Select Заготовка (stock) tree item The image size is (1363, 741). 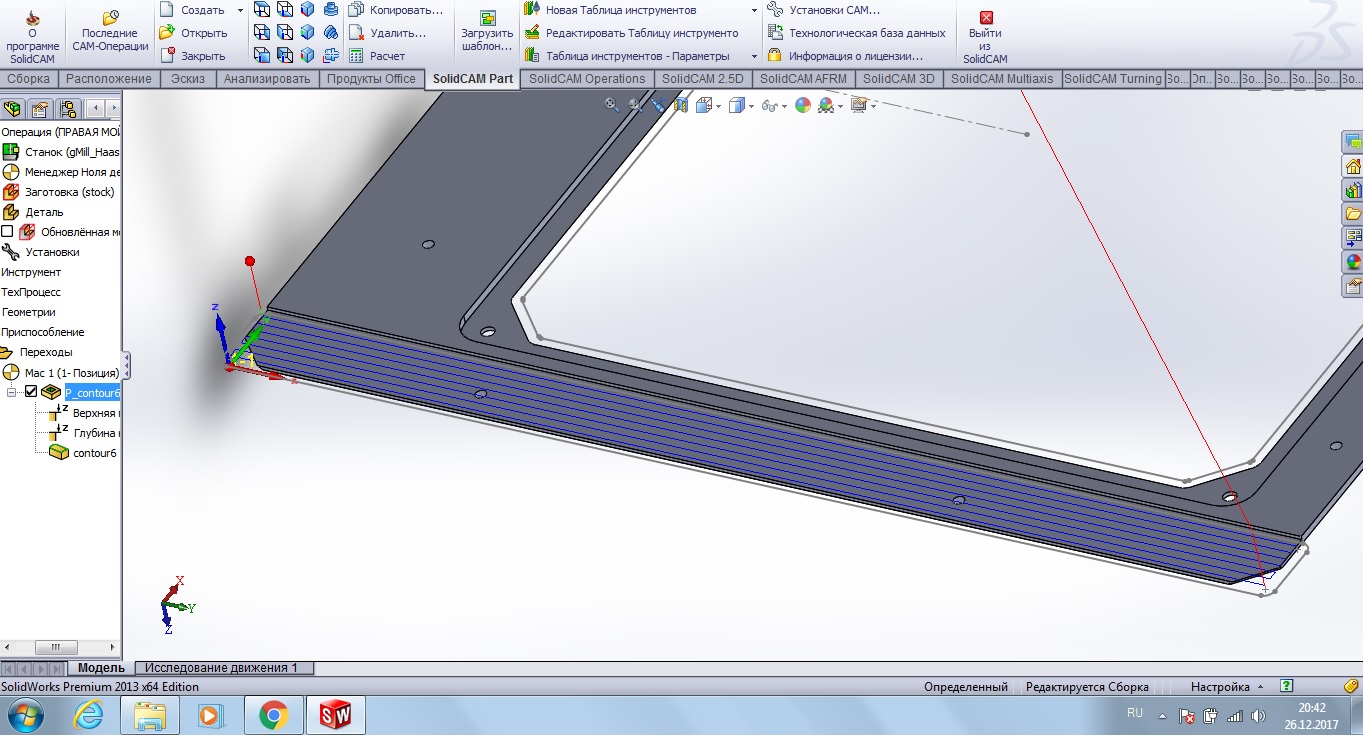coord(59,192)
